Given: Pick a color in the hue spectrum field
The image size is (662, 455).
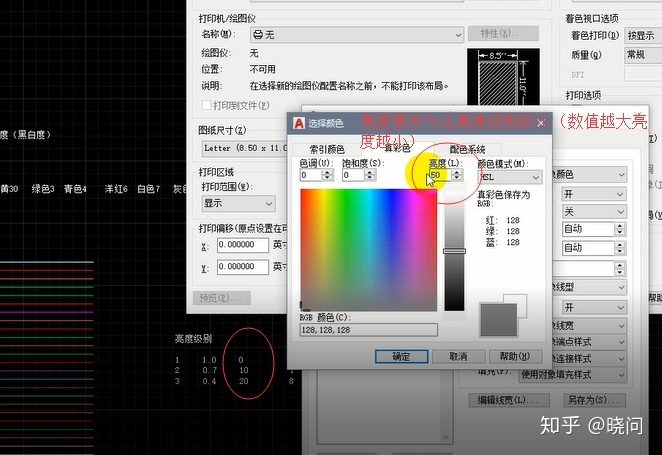Looking at the screenshot, I should click(369, 250).
